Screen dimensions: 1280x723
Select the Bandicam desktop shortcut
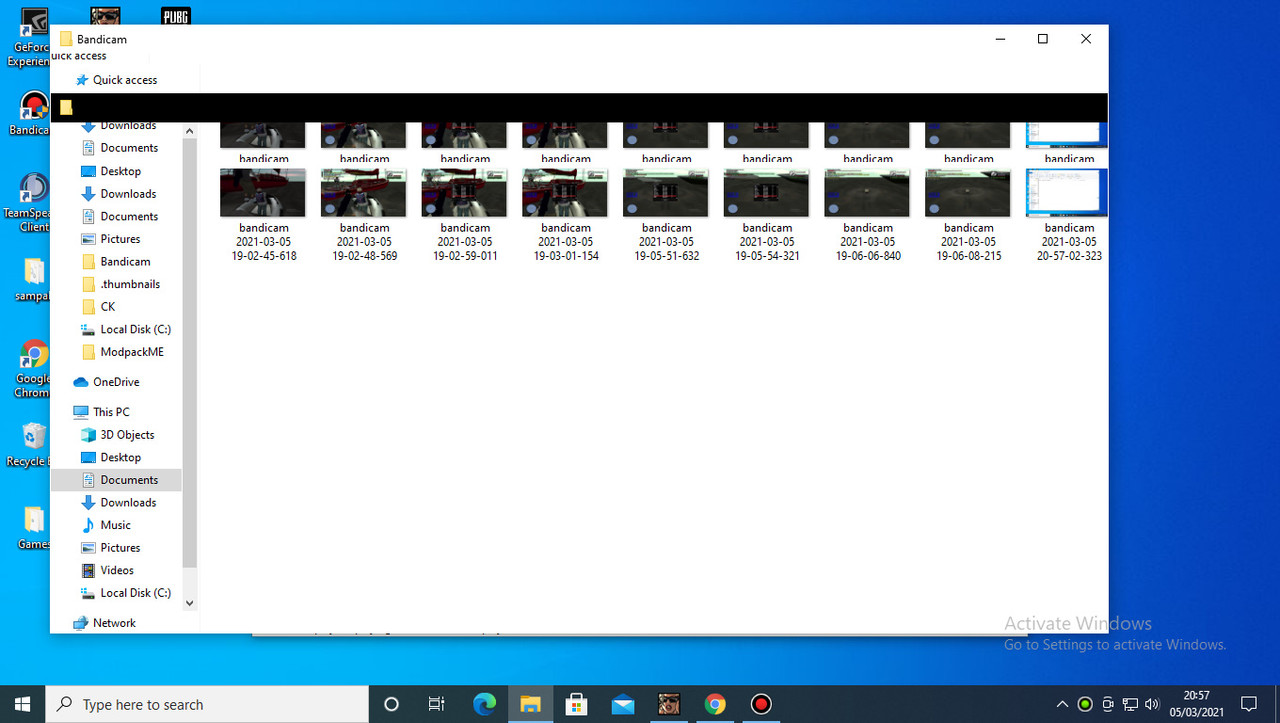(30, 115)
